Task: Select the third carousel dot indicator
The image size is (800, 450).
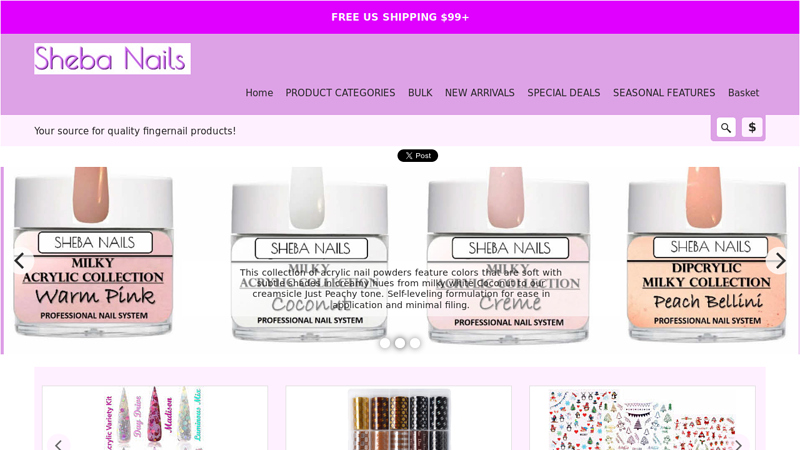Action: (x=415, y=343)
